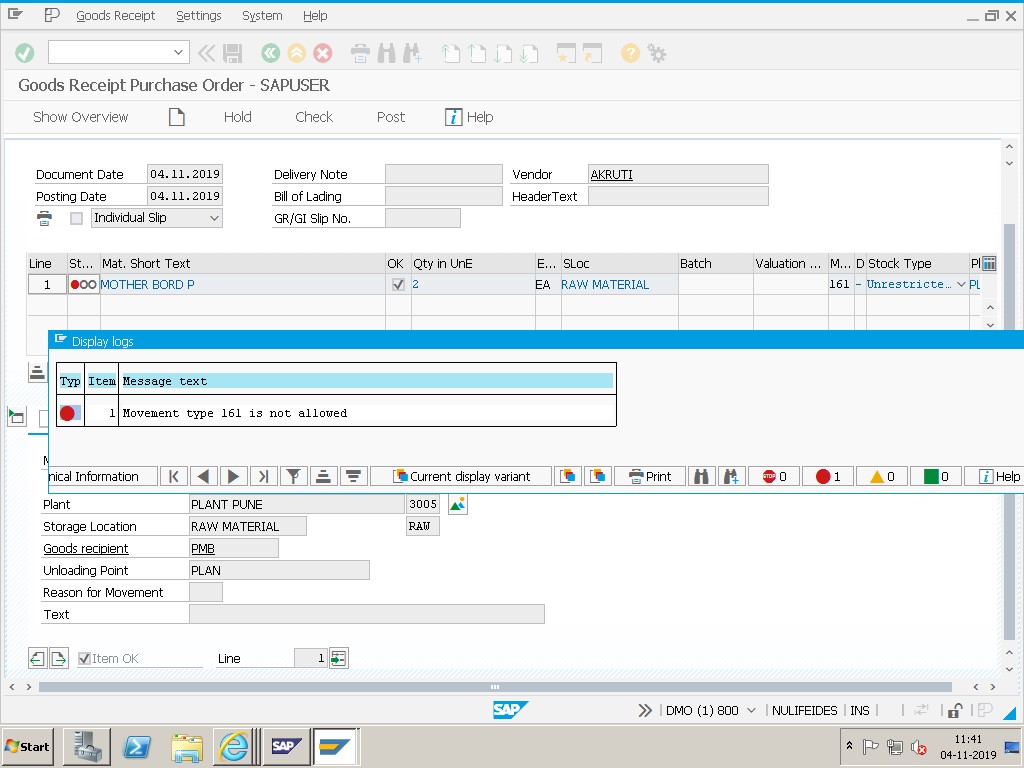Click the go to line icon next to Line field
Viewport: 1024px width, 768px height.
(x=338, y=658)
